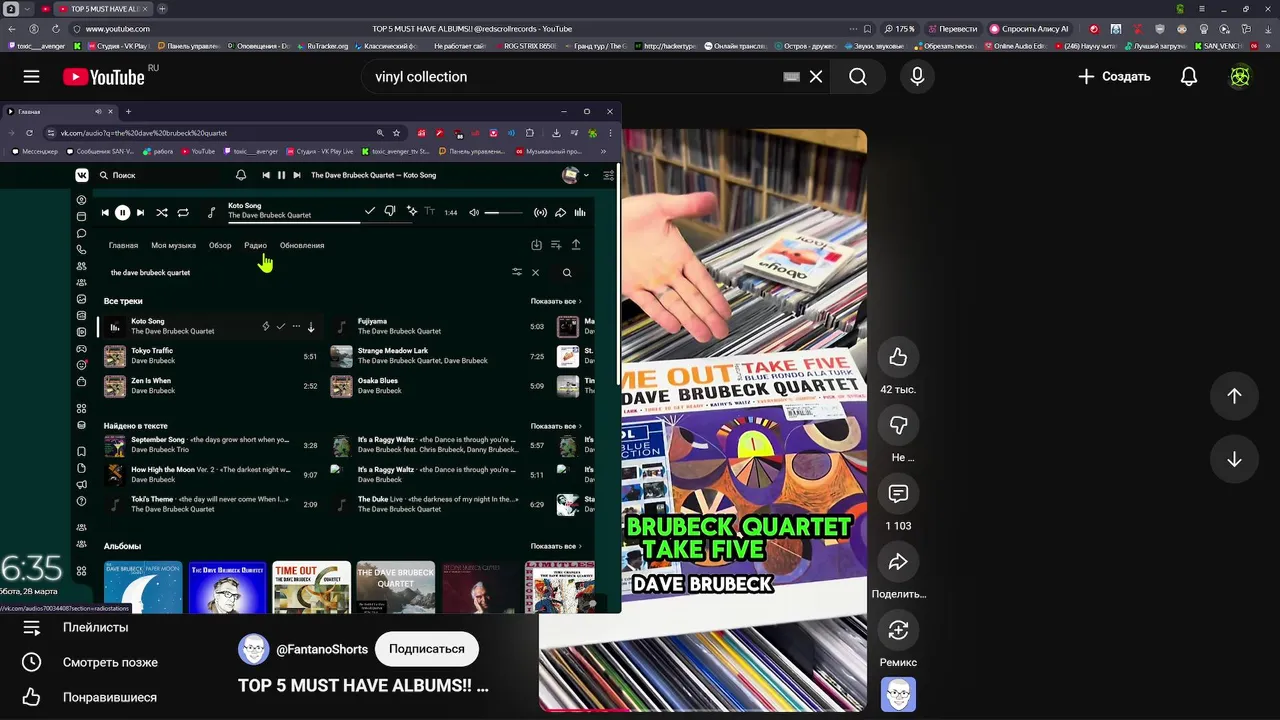Screen dimensions: 1280x720
Task: Toggle shuffle in VK audio player
Action: (162, 212)
